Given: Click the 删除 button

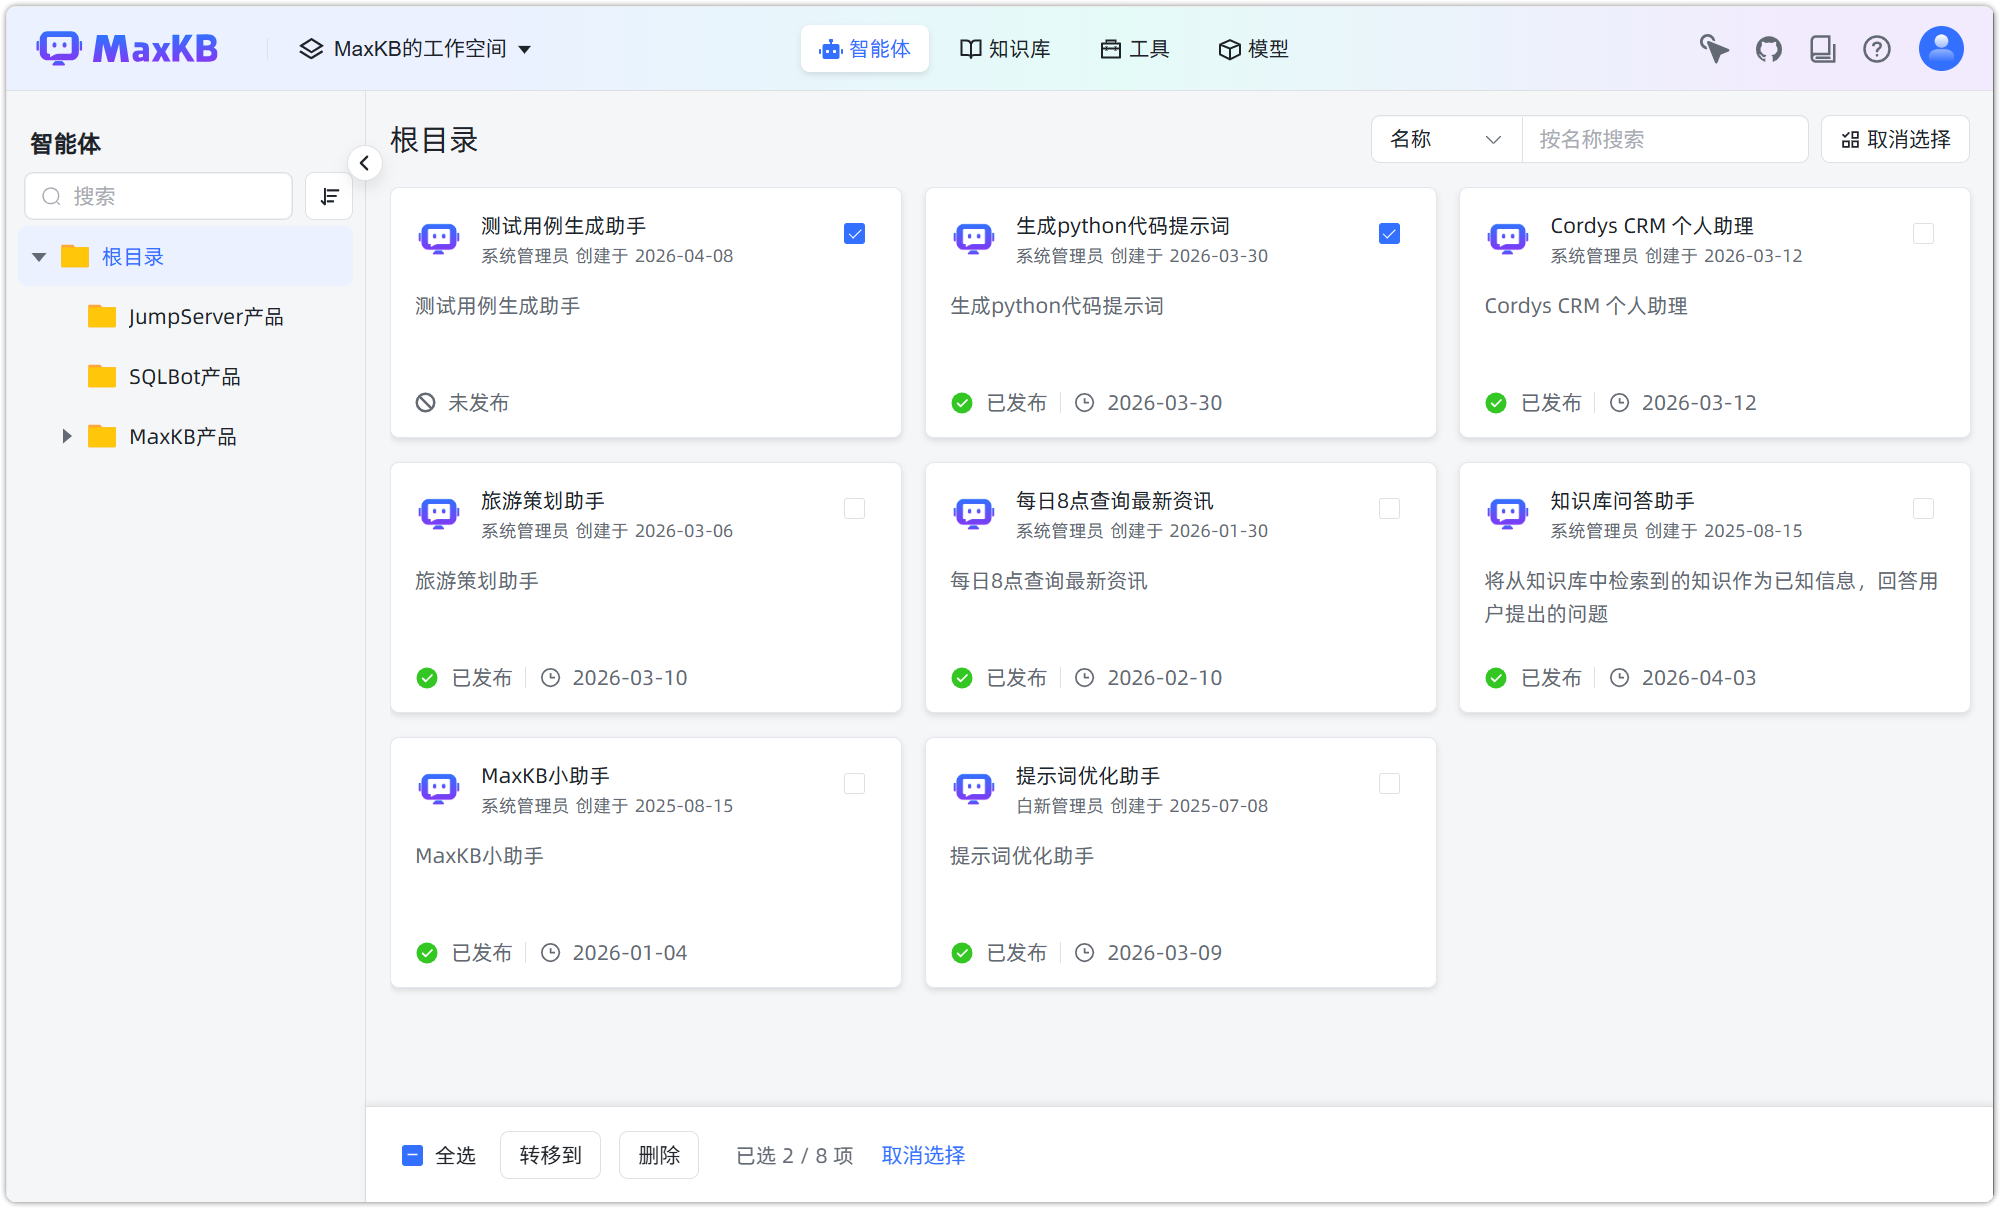Looking at the screenshot, I should coord(659,1155).
